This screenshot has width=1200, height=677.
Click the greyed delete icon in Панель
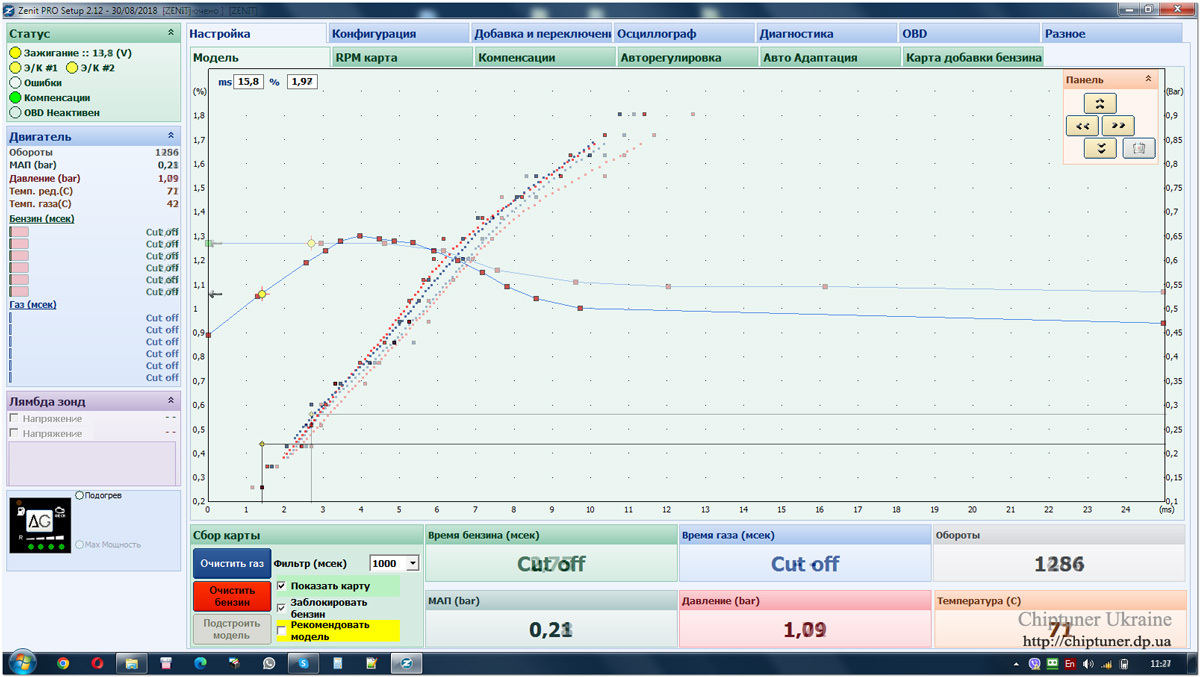coord(1139,148)
